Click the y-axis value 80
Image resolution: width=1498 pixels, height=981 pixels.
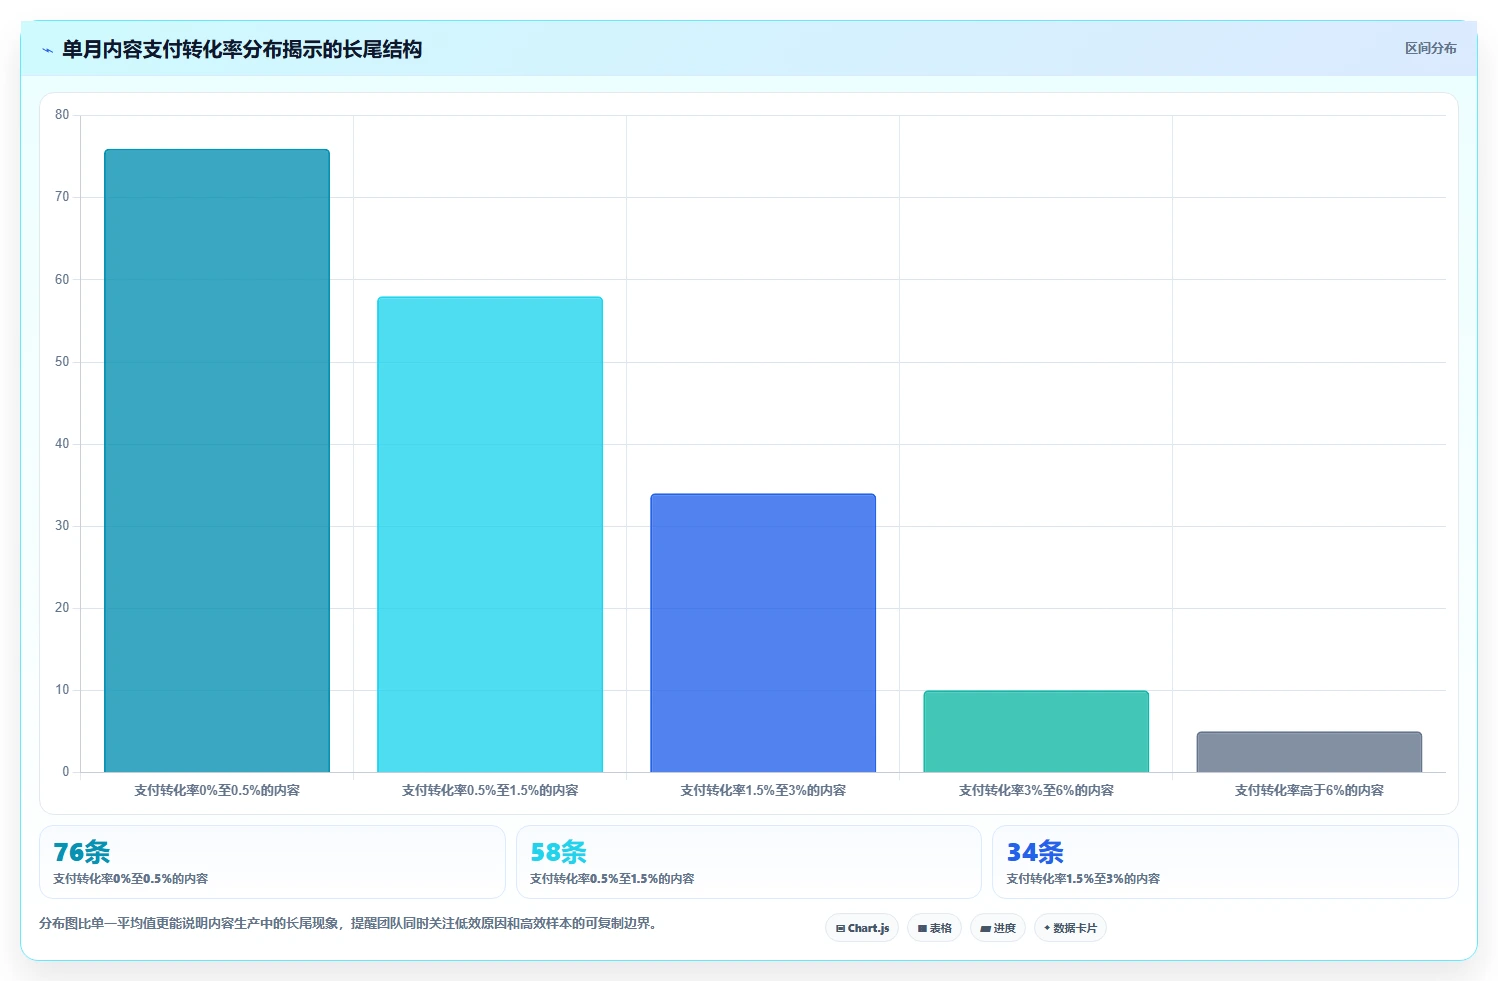62,115
